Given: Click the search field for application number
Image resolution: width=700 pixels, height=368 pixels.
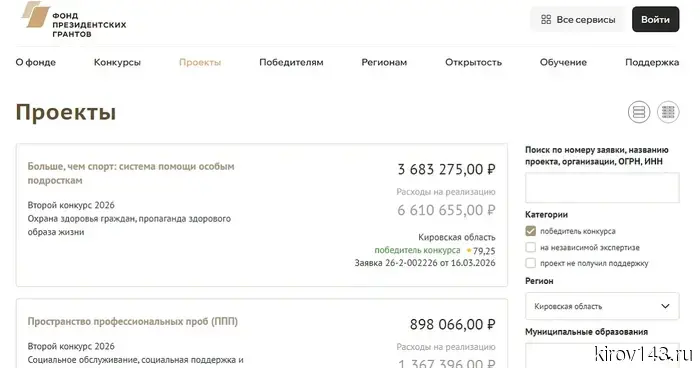Looking at the screenshot, I should (x=602, y=188).
